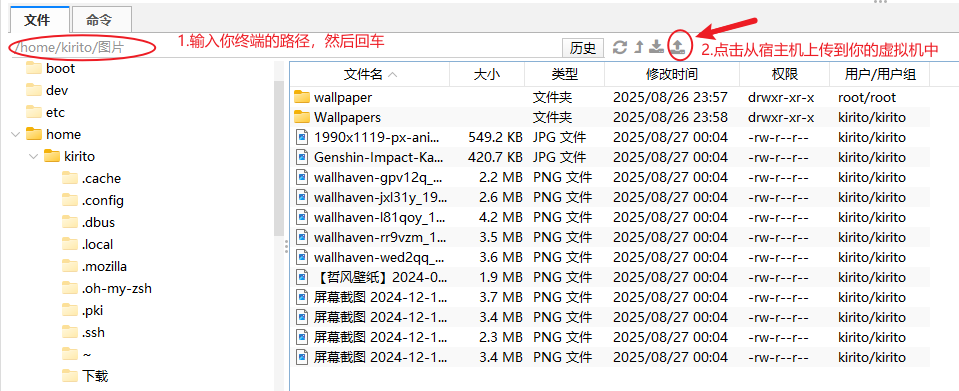The height and width of the screenshot is (391, 959).
Task: Click the dev folder icon in tree
Action: 34,90
